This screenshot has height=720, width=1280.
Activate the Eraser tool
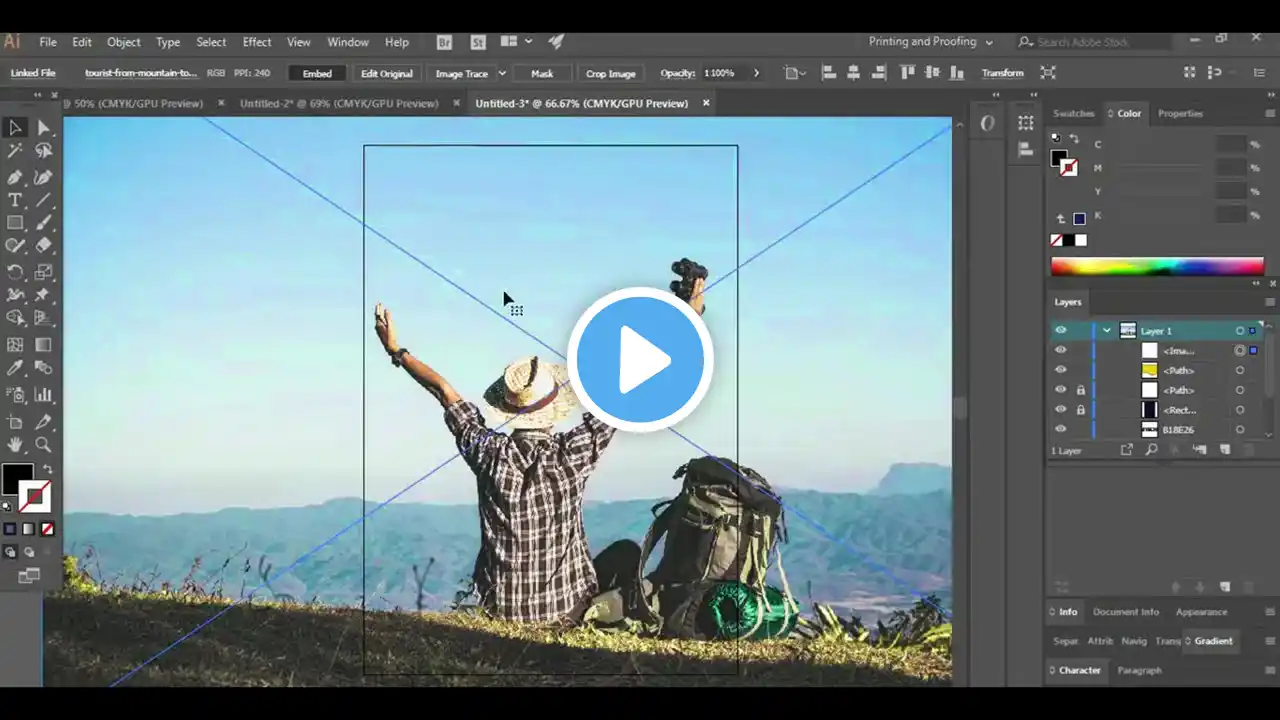[x=44, y=247]
